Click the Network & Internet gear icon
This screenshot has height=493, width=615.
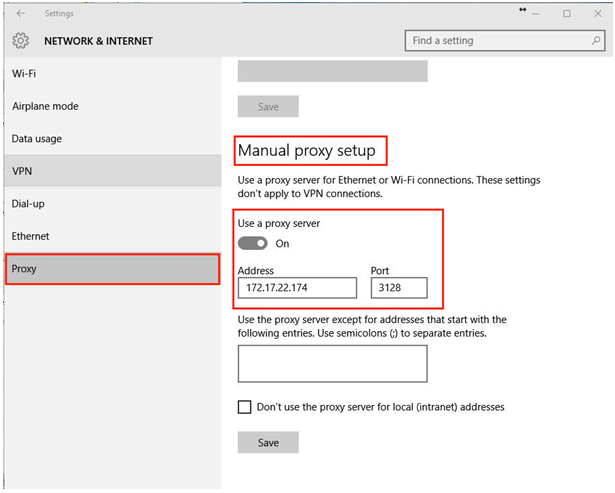coord(21,41)
